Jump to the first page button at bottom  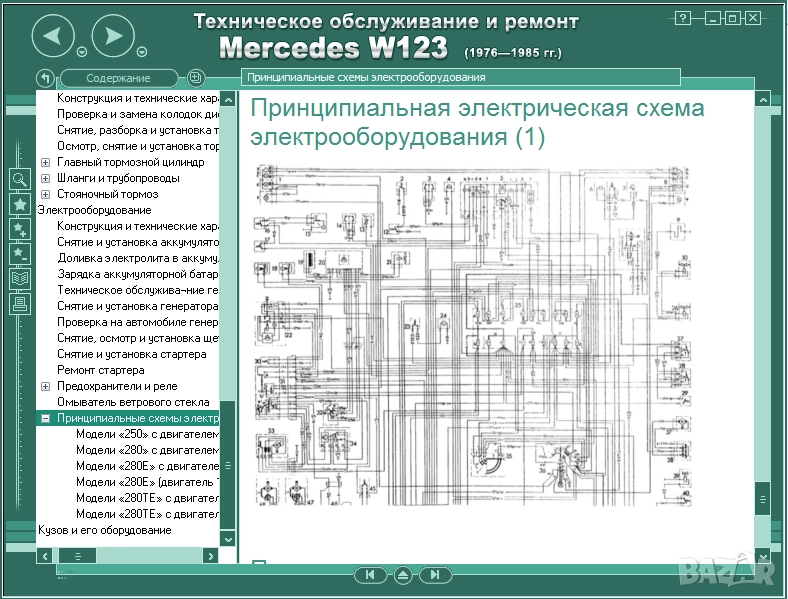tap(370, 575)
